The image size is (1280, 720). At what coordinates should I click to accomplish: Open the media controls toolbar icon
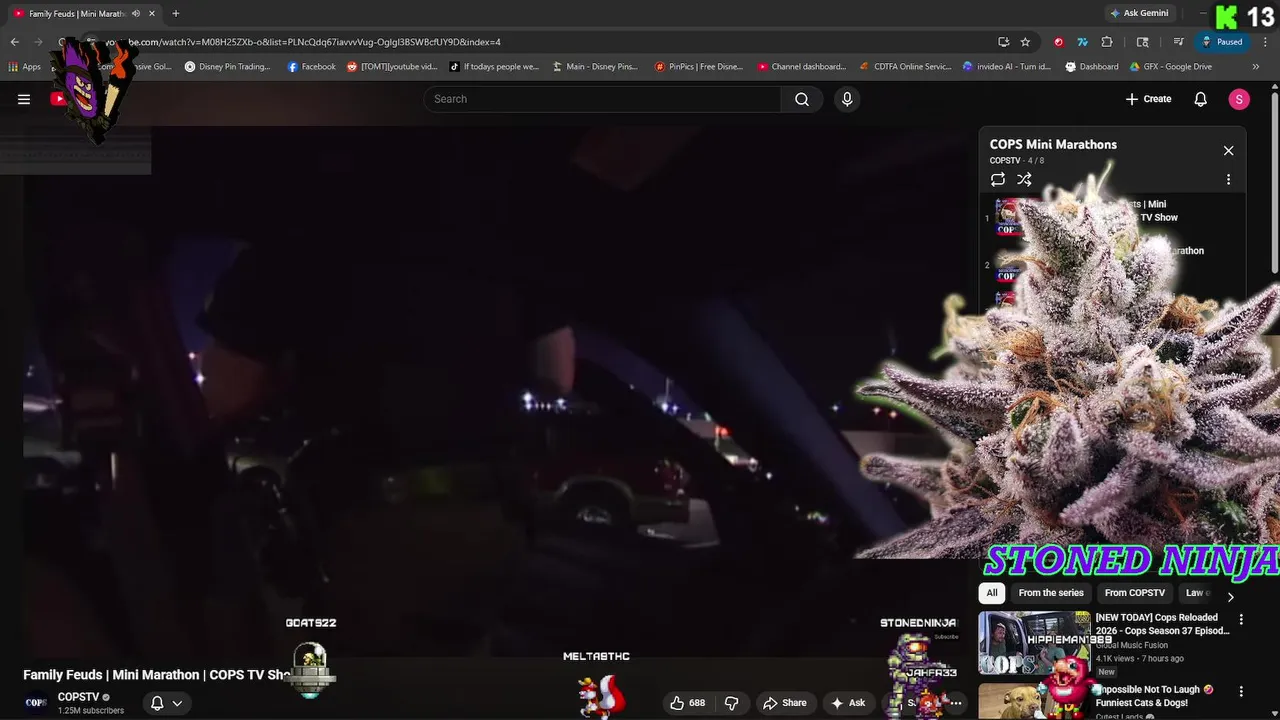pos(1179,42)
